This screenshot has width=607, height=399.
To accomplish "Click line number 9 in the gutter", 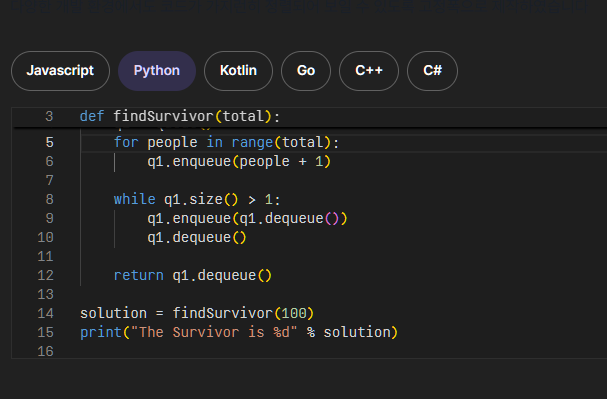I will coord(50,218).
